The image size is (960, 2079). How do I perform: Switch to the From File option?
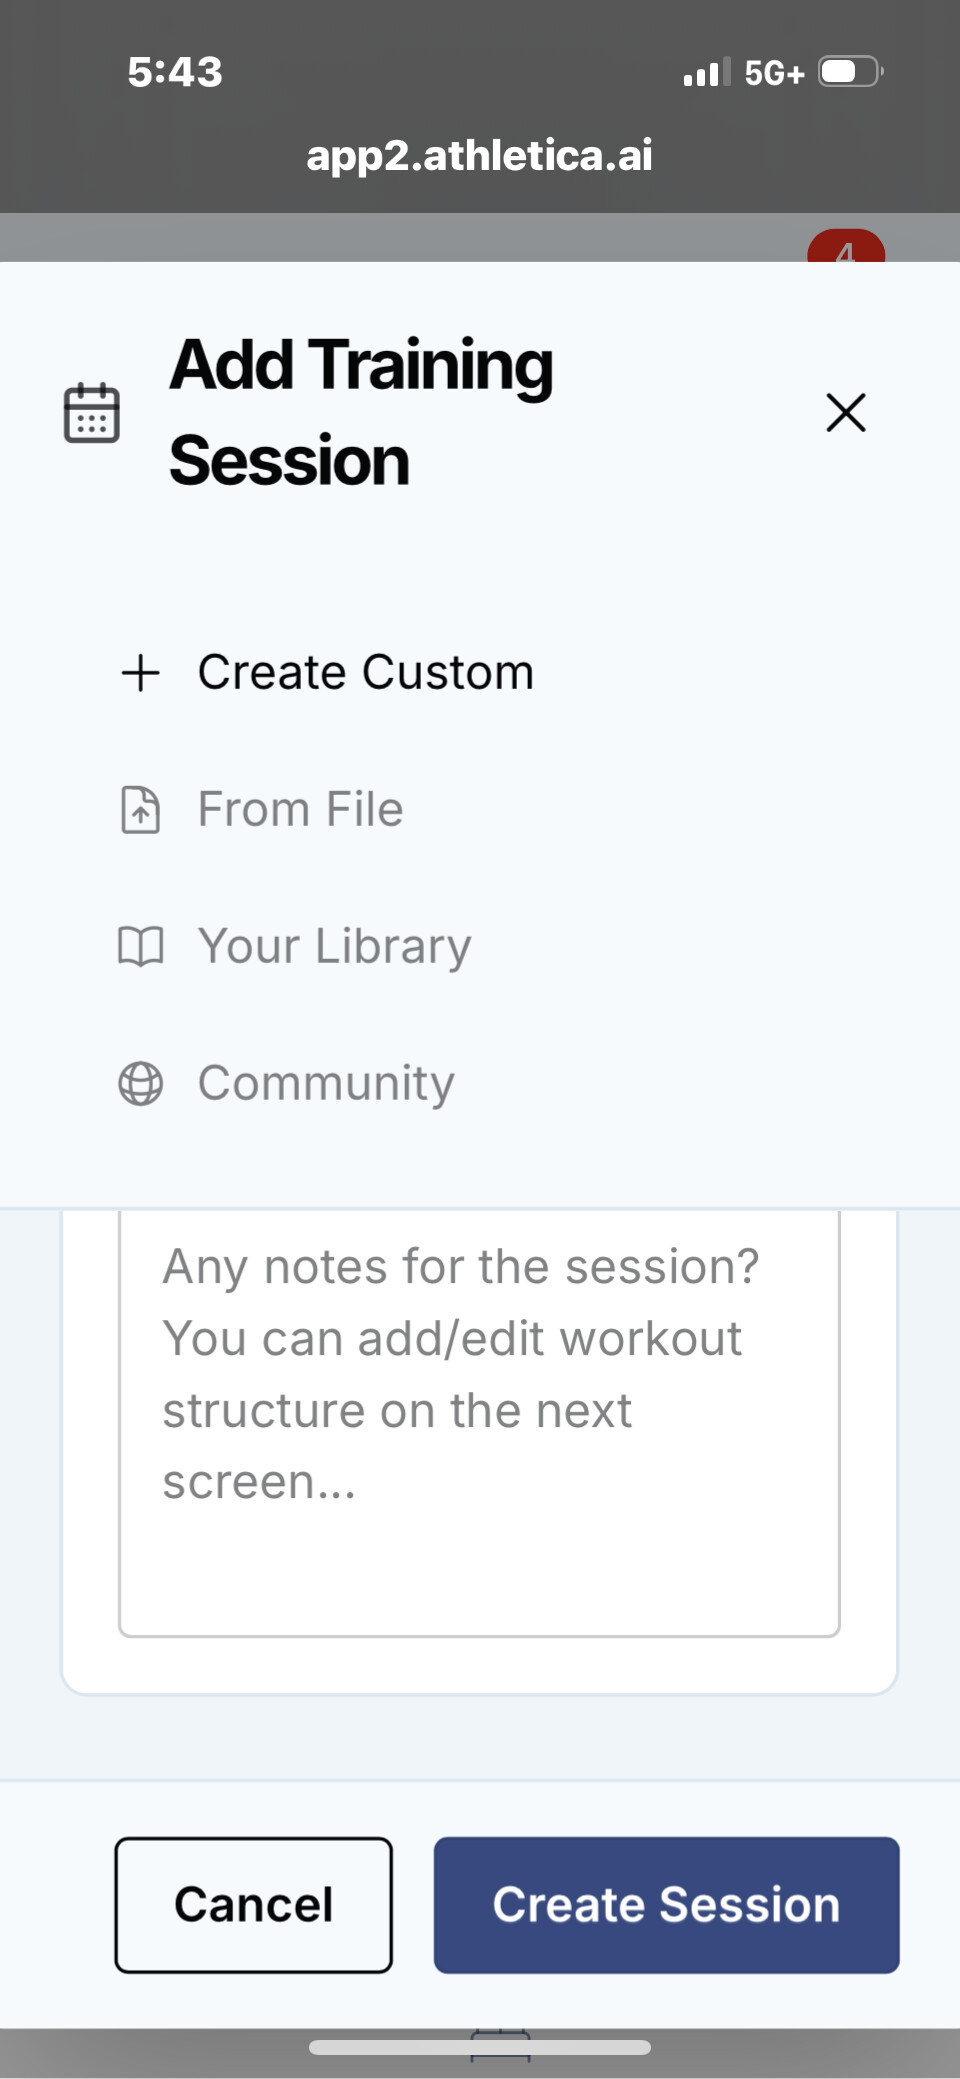coord(300,809)
